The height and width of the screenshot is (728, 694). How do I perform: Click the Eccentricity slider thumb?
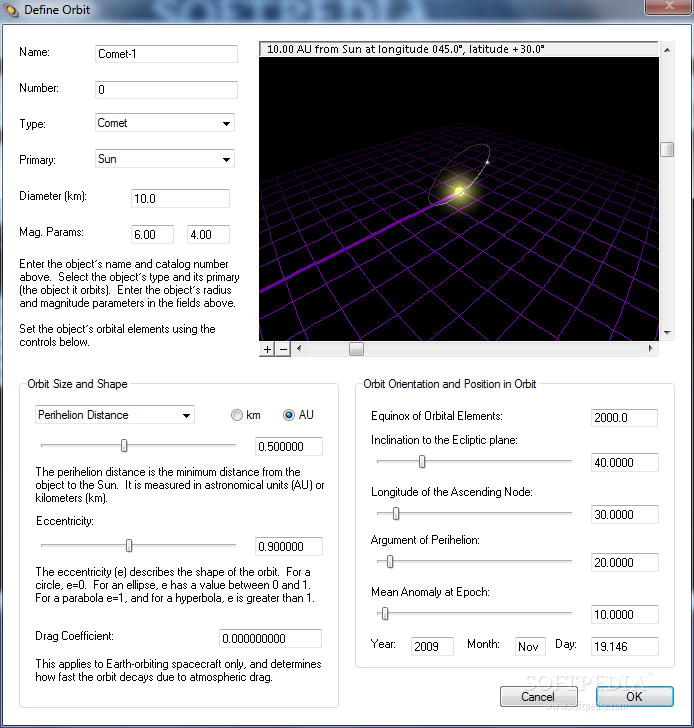click(x=129, y=546)
